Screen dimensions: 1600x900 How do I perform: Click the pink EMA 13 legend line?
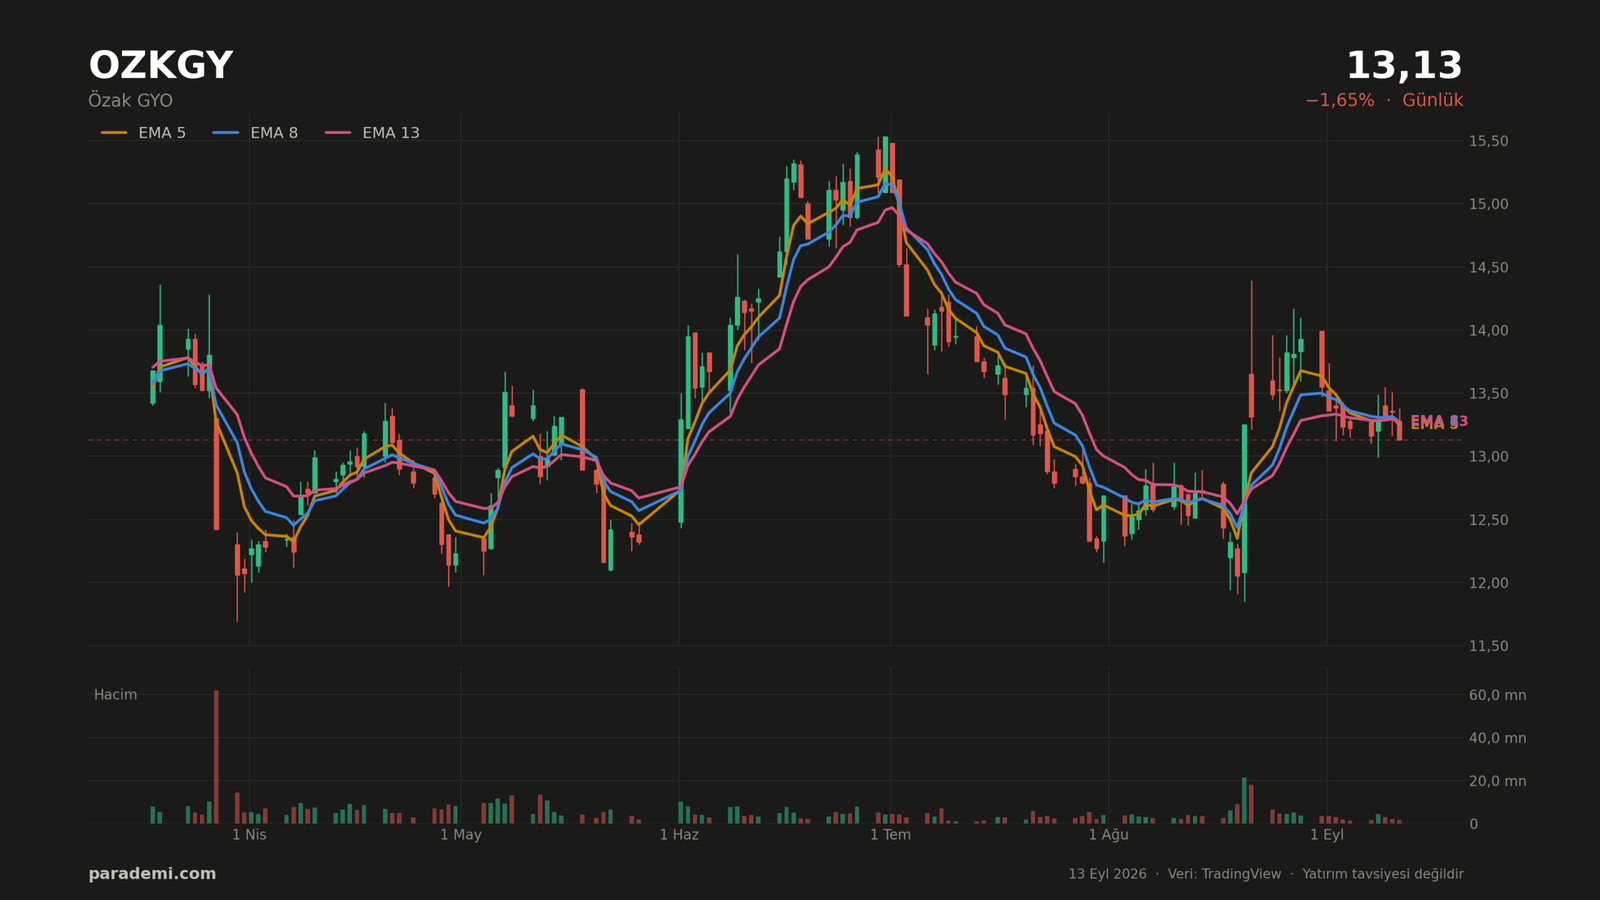click(338, 133)
